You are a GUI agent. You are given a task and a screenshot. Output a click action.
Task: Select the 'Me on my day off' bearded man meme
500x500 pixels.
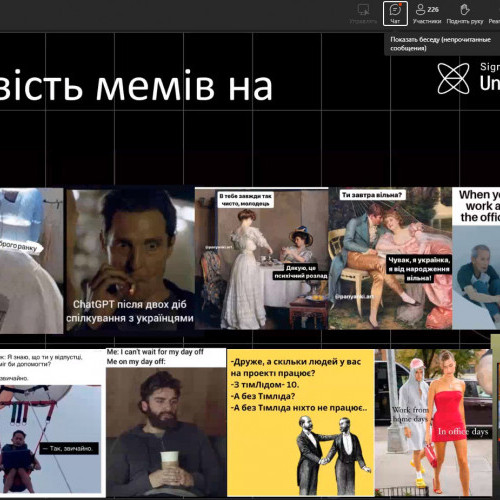(x=166, y=423)
